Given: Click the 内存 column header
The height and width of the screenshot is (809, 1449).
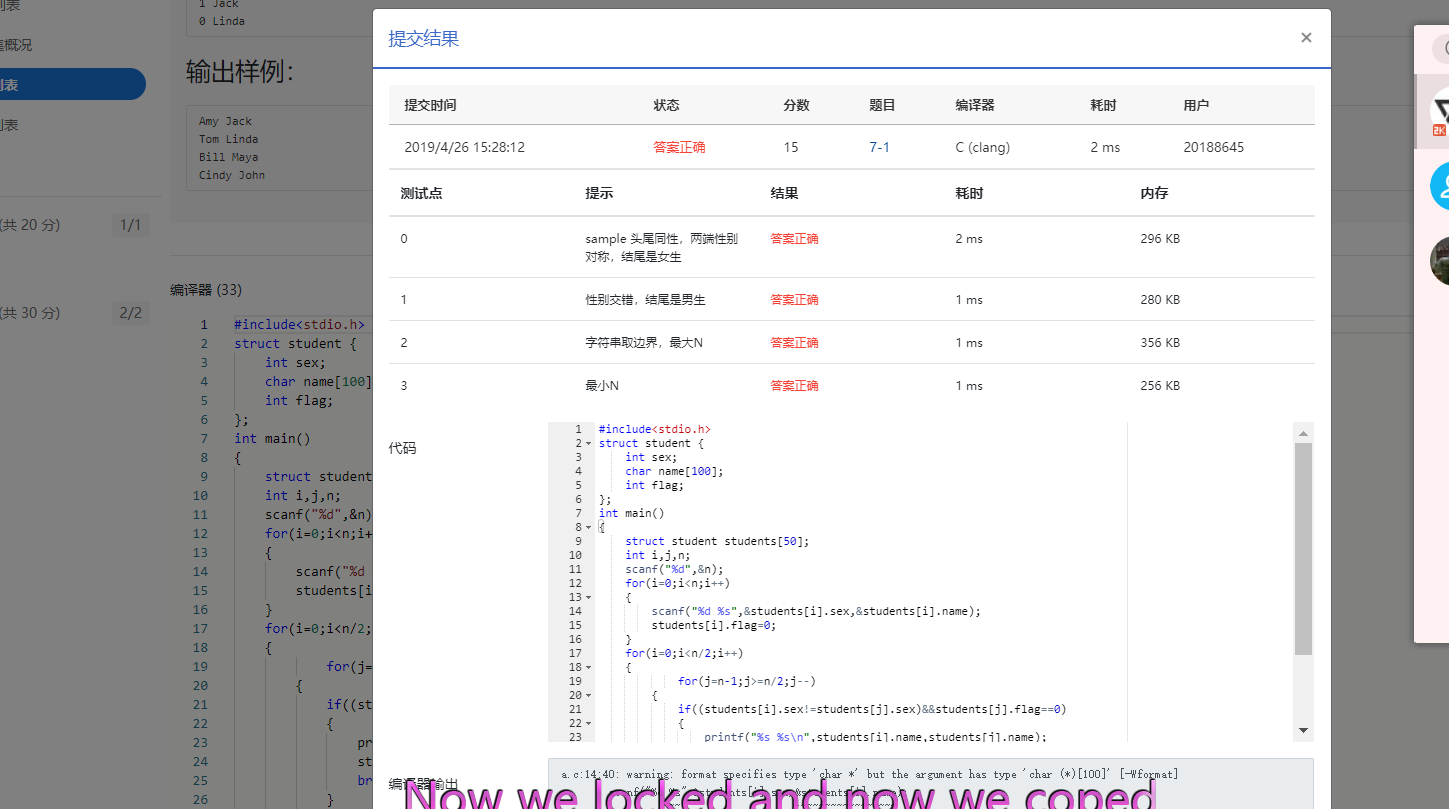Looking at the screenshot, I should coord(1154,193).
